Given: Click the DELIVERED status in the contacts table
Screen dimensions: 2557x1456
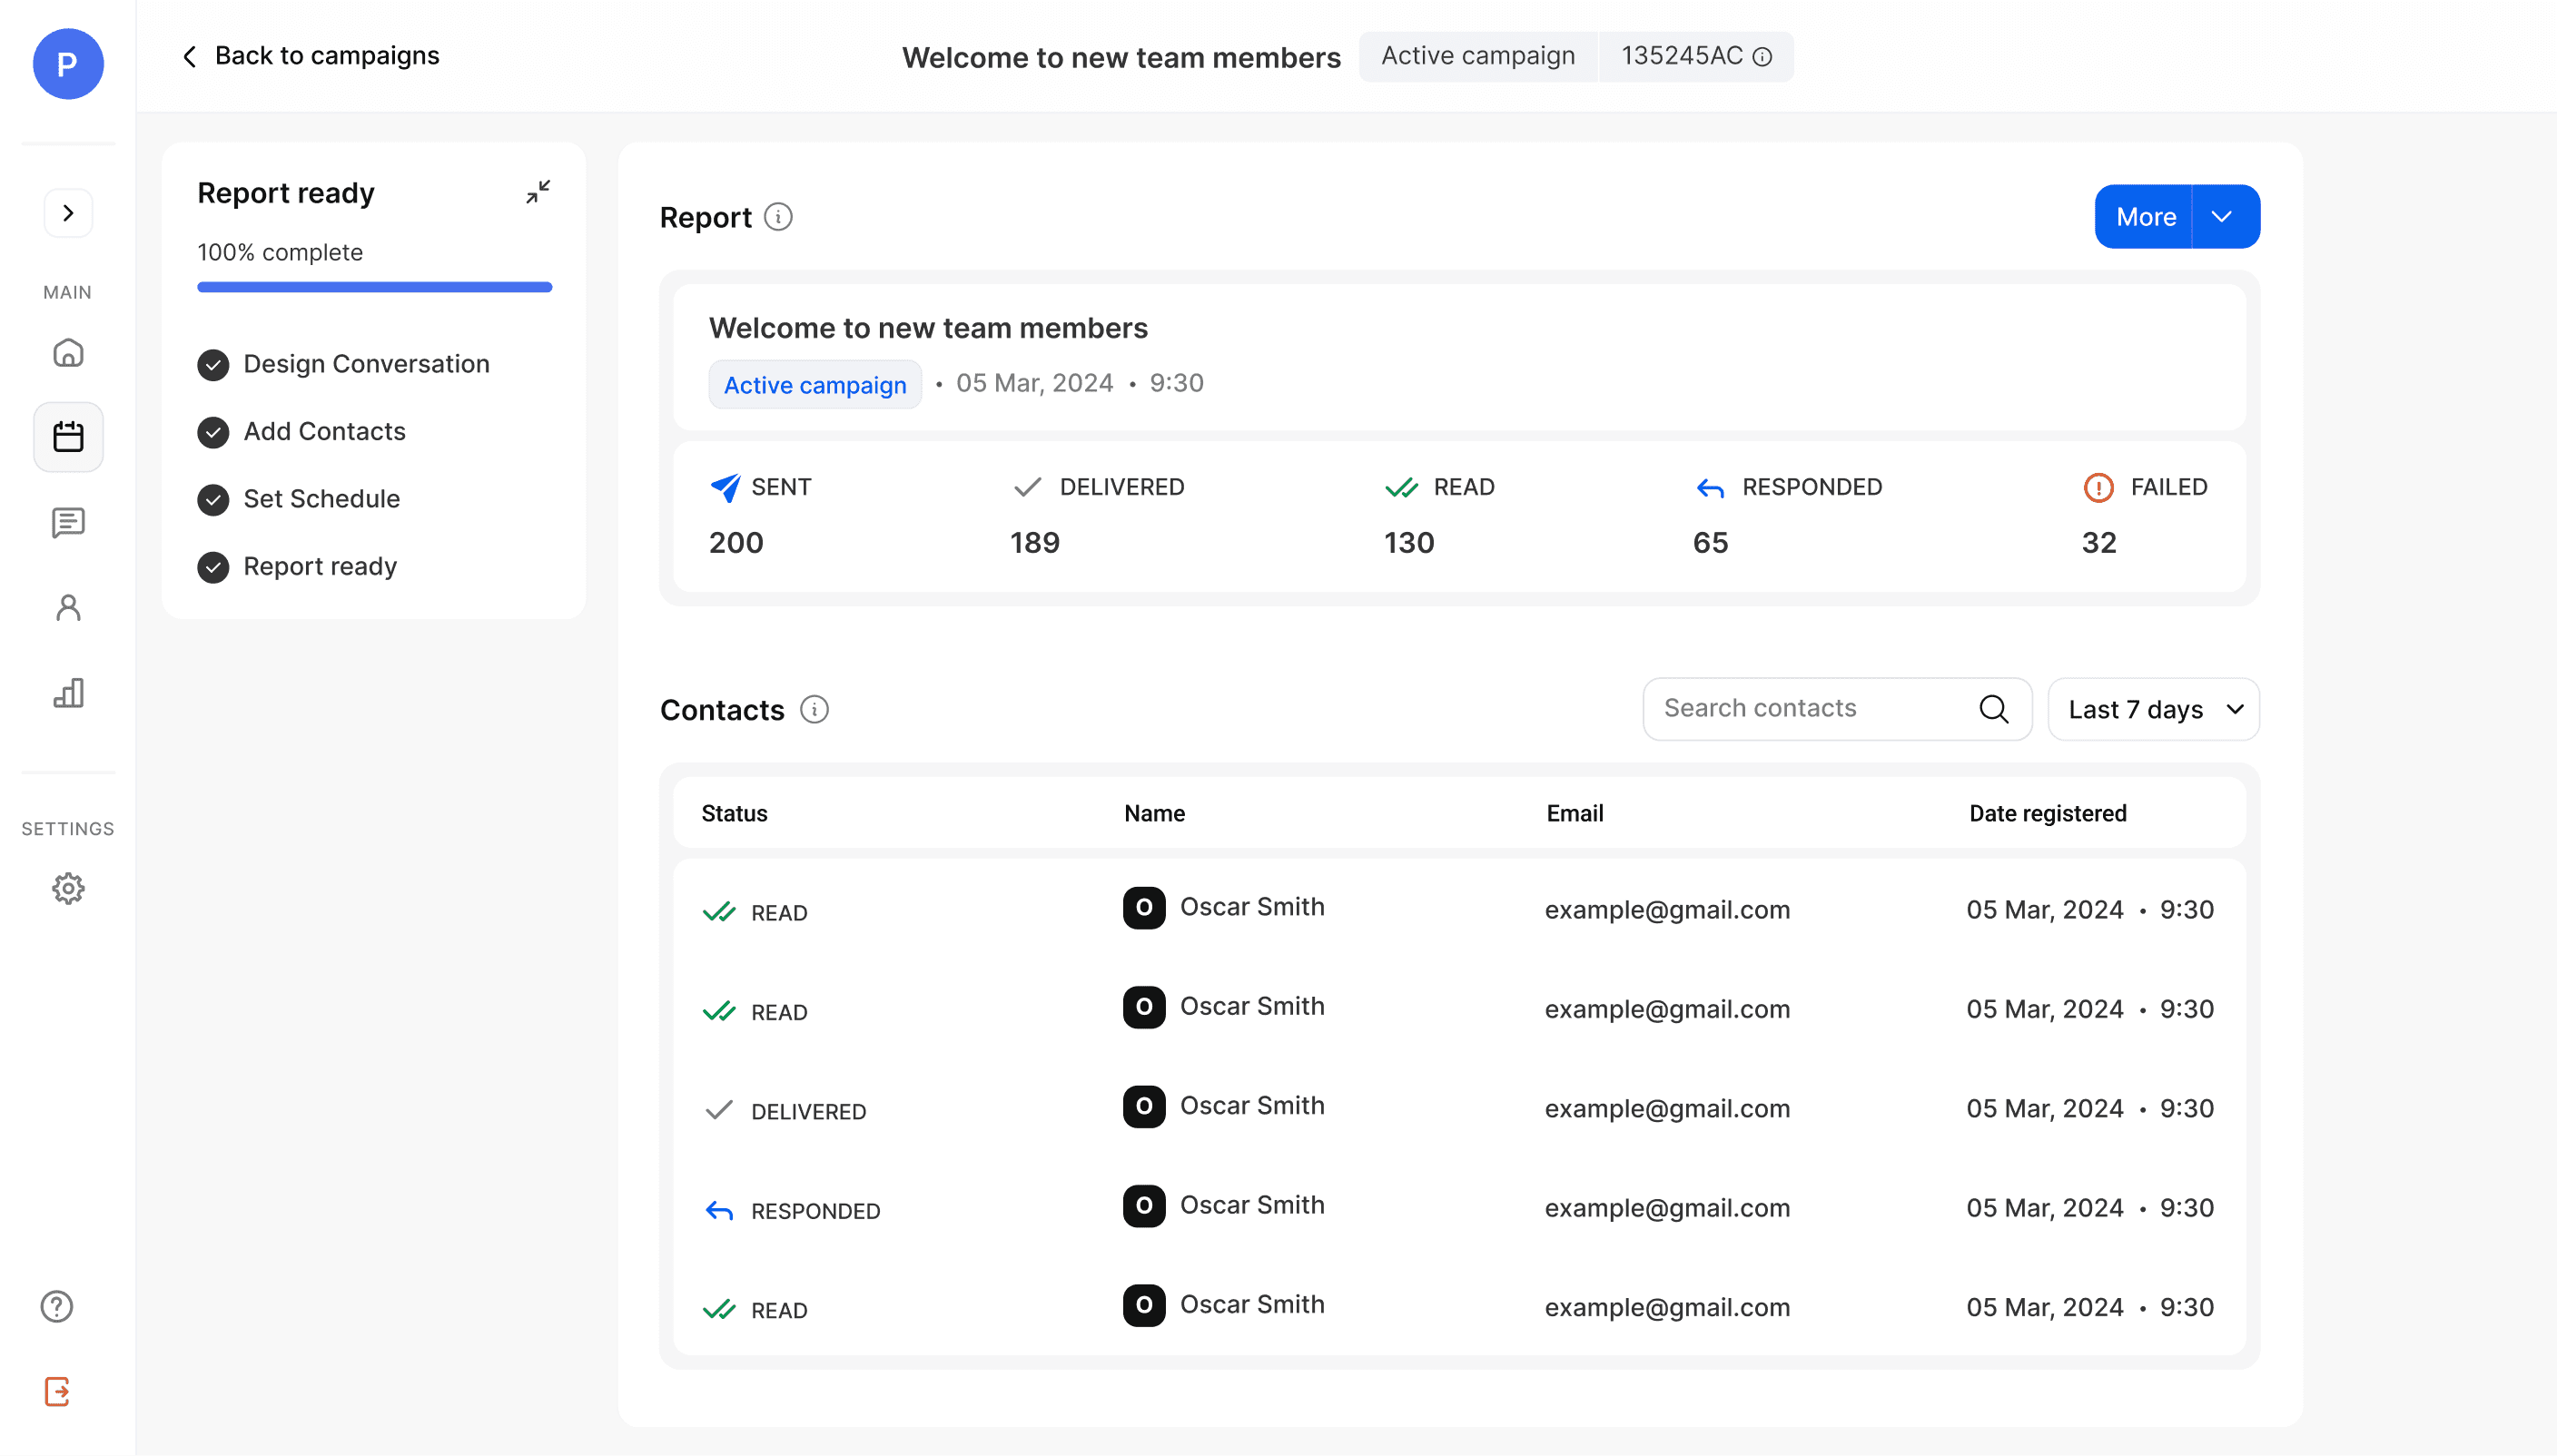Looking at the screenshot, I should [x=786, y=1111].
